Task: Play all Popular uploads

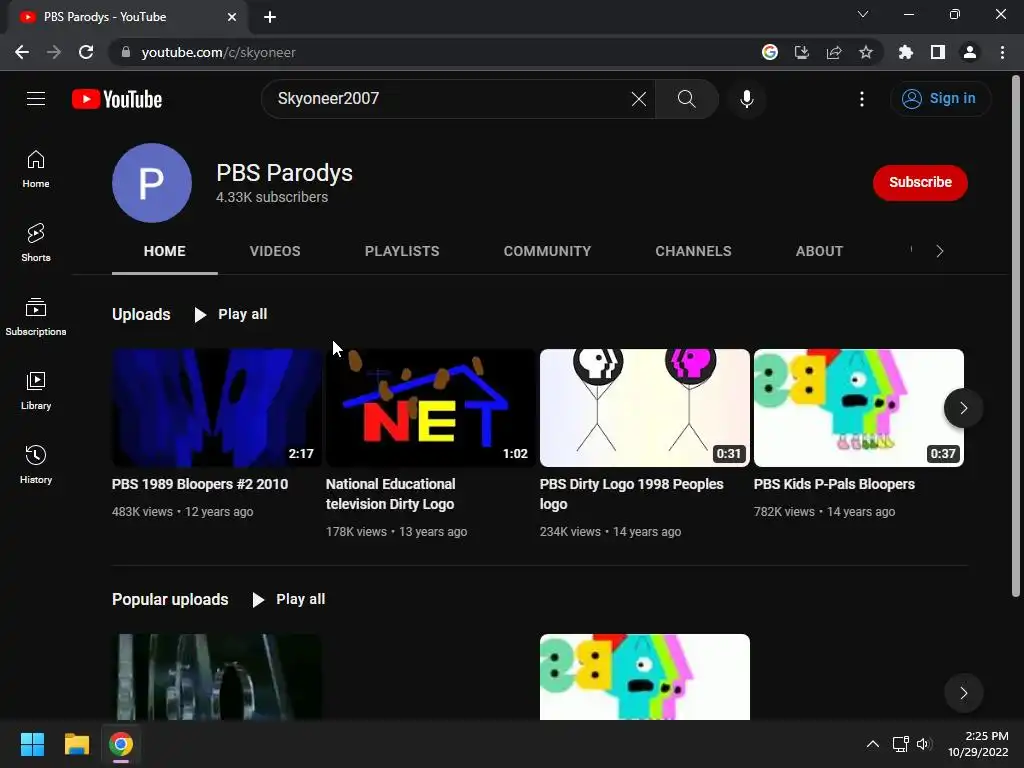Action: pyautogui.click(x=289, y=600)
